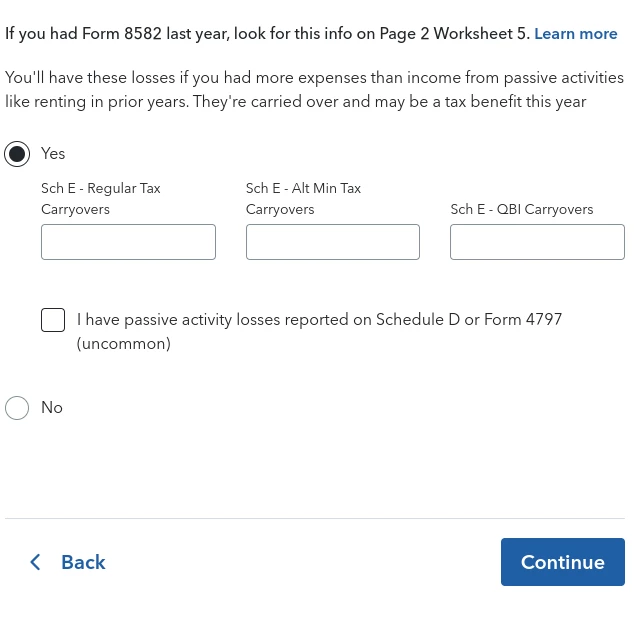Click the "Sch E - Alt Min Tax Carryovers" label
The image size is (636, 624).
(303, 199)
